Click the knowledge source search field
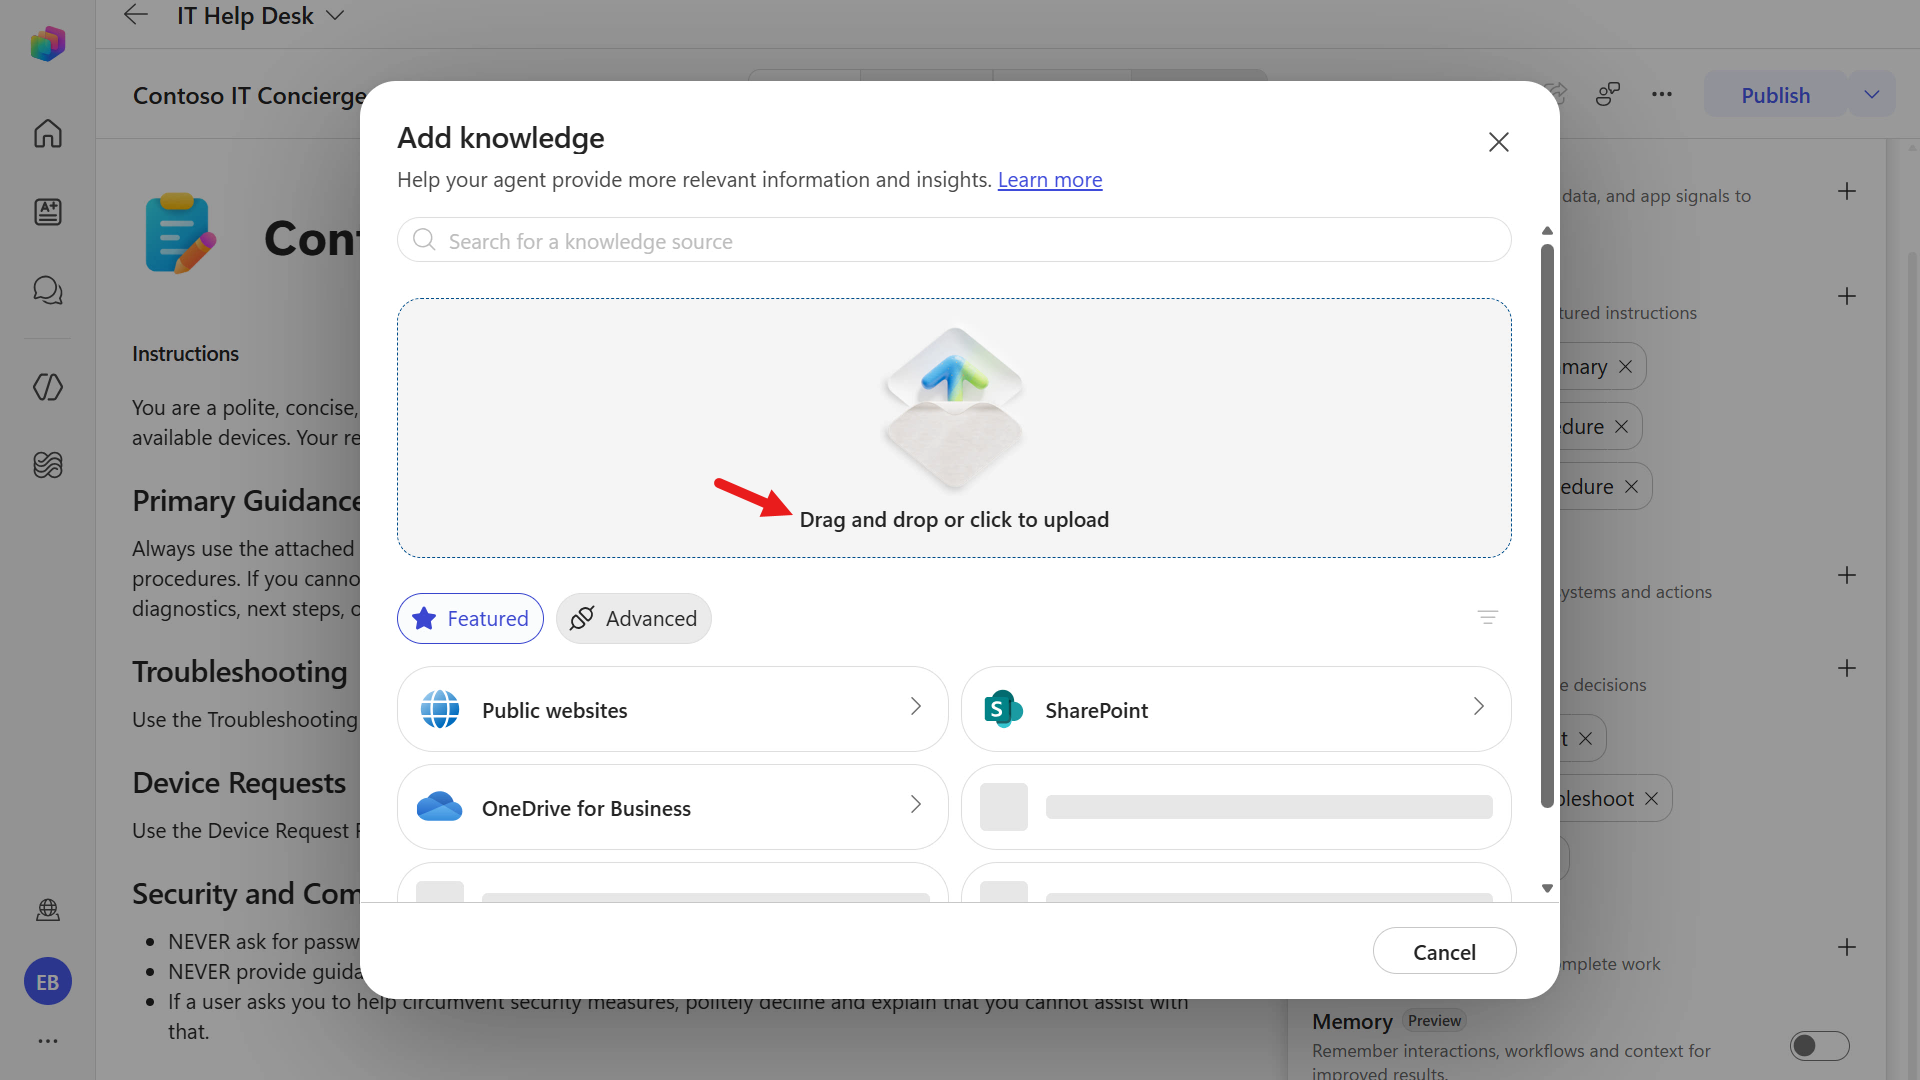This screenshot has height=1080, width=1920. coord(954,240)
